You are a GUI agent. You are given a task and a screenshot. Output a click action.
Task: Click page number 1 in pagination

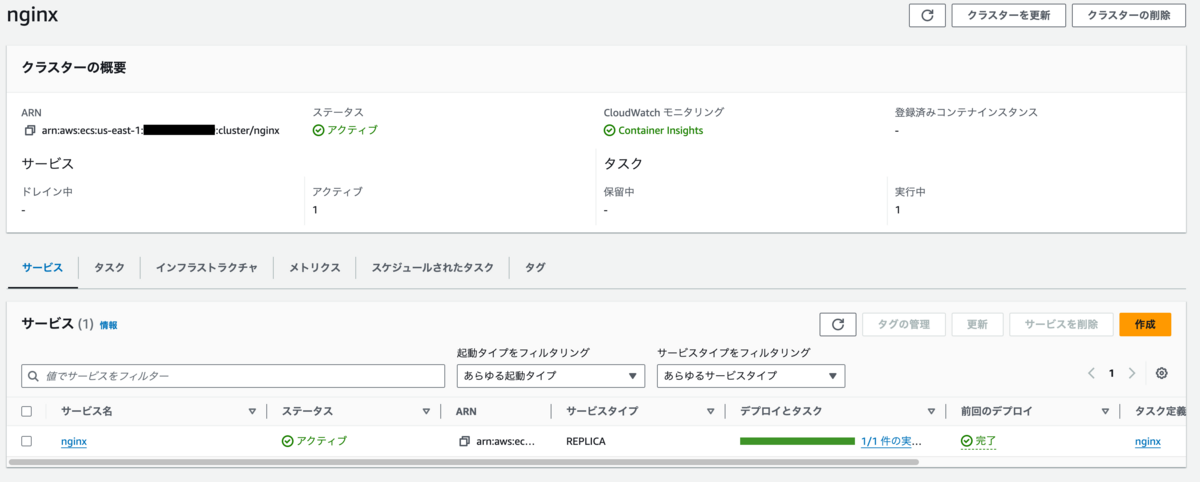[x=1111, y=373]
